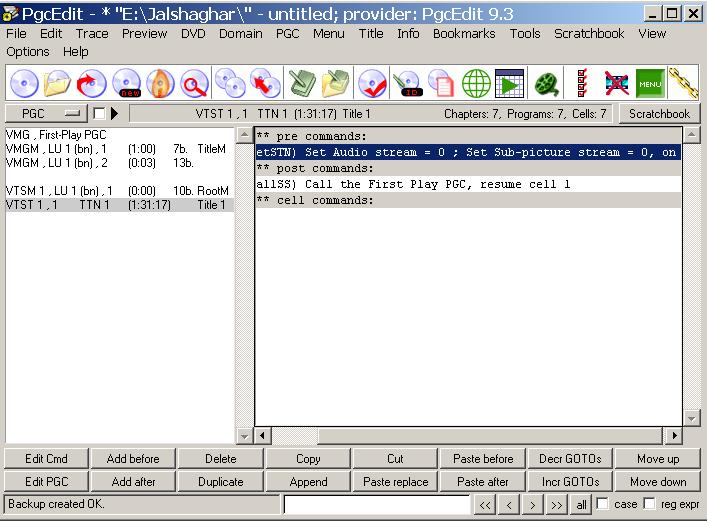Click the 'Backup created OK.' status text
The height and width of the screenshot is (521, 707).
tap(56, 503)
